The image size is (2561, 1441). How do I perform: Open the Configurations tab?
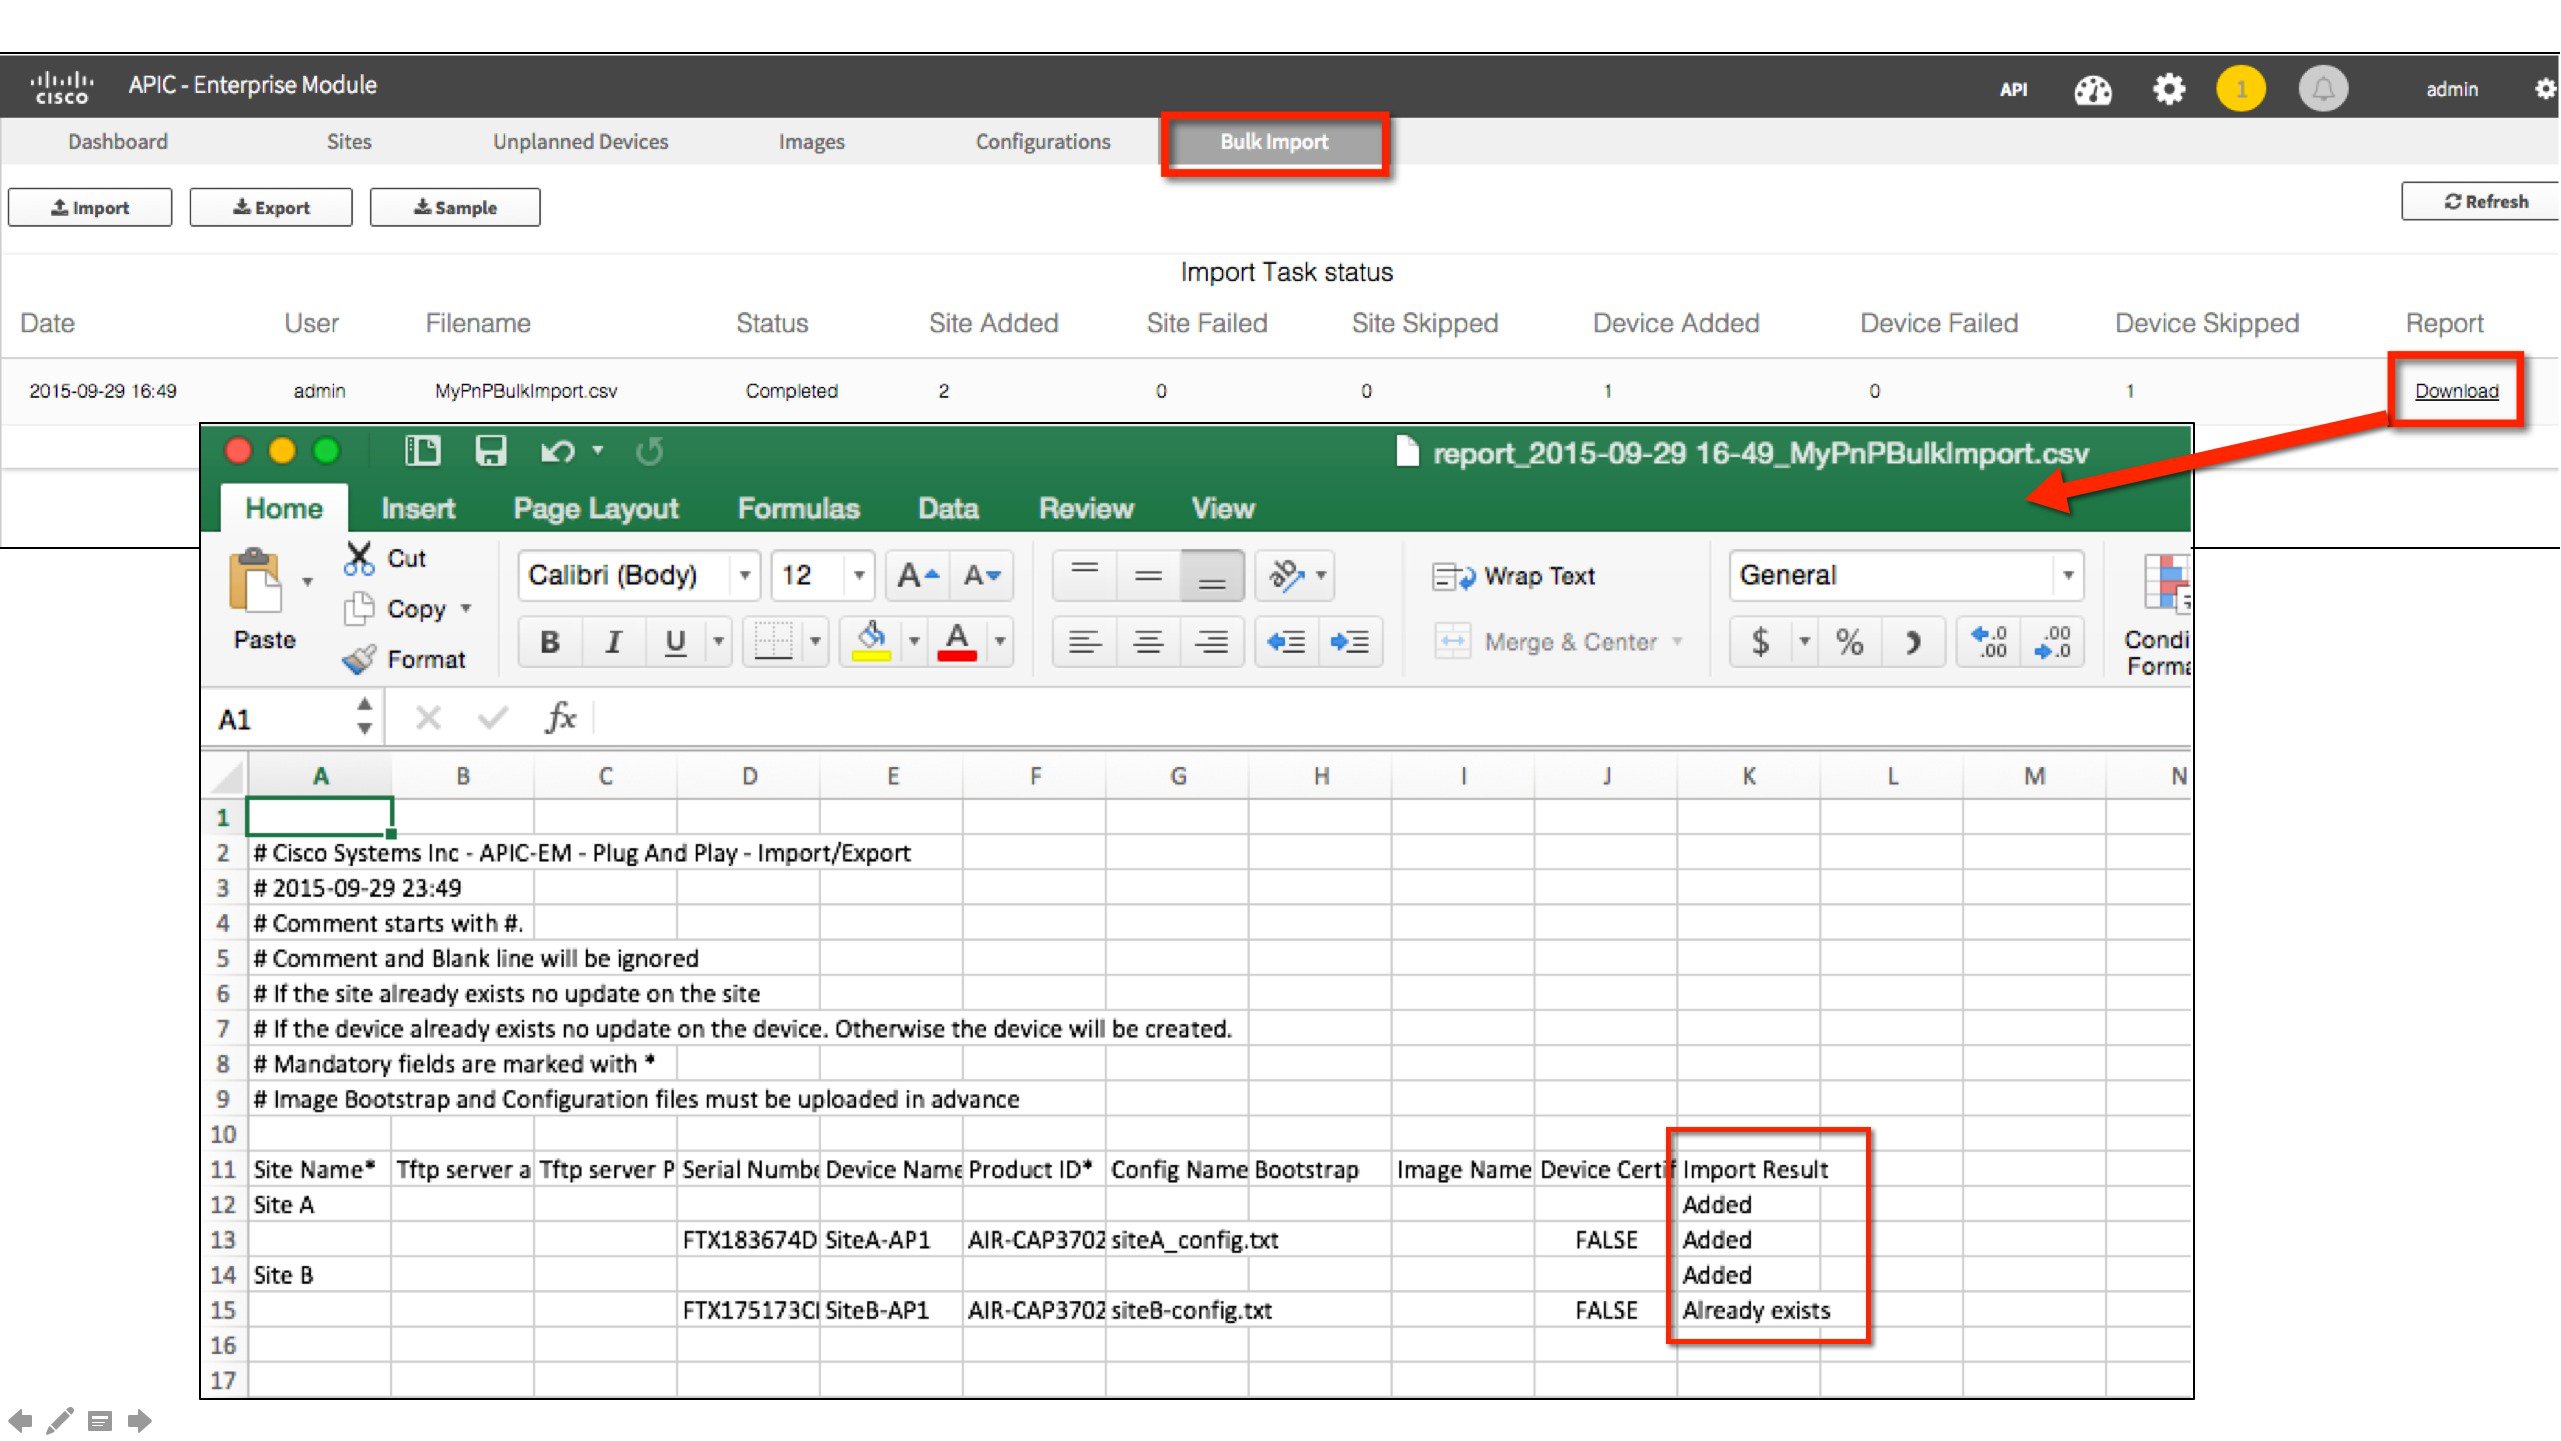[1043, 142]
